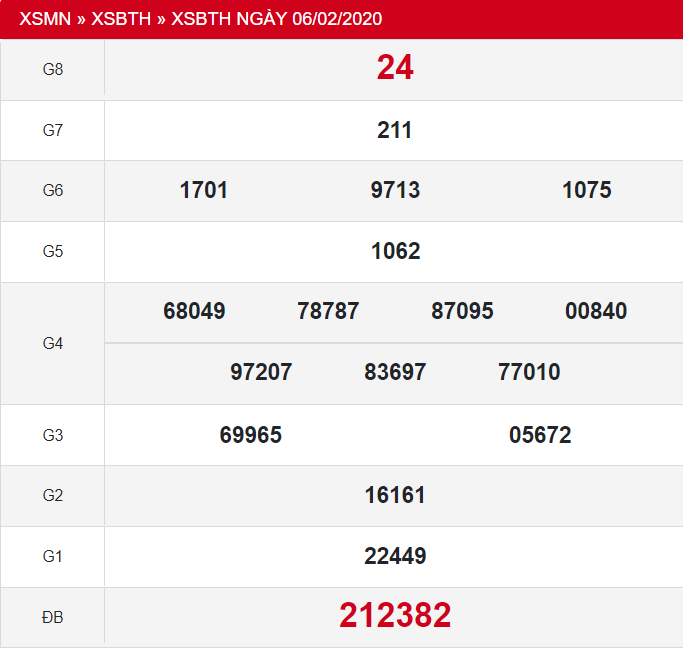This screenshot has height=648, width=683.
Task: Select the G6 number 9713
Action: (395, 190)
